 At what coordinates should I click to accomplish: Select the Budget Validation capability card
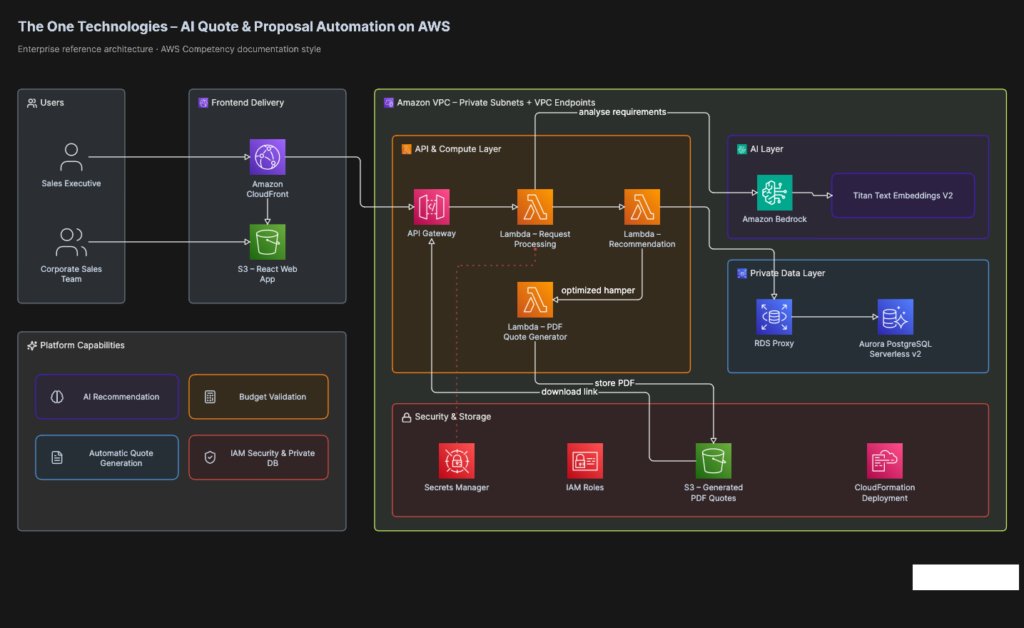259,397
